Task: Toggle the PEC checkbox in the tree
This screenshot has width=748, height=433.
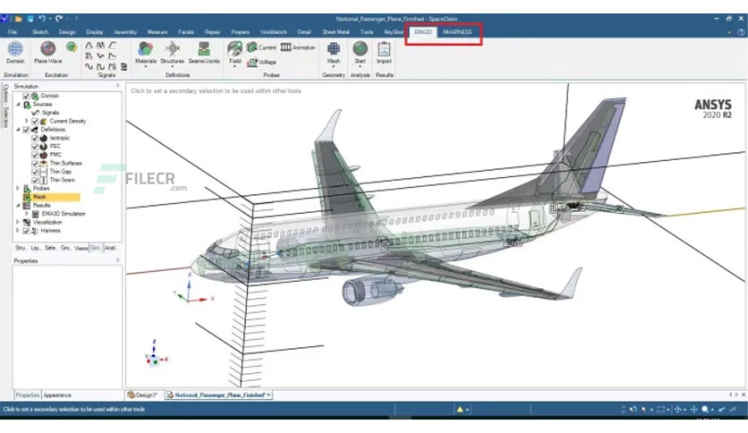Action: point(35,146)
